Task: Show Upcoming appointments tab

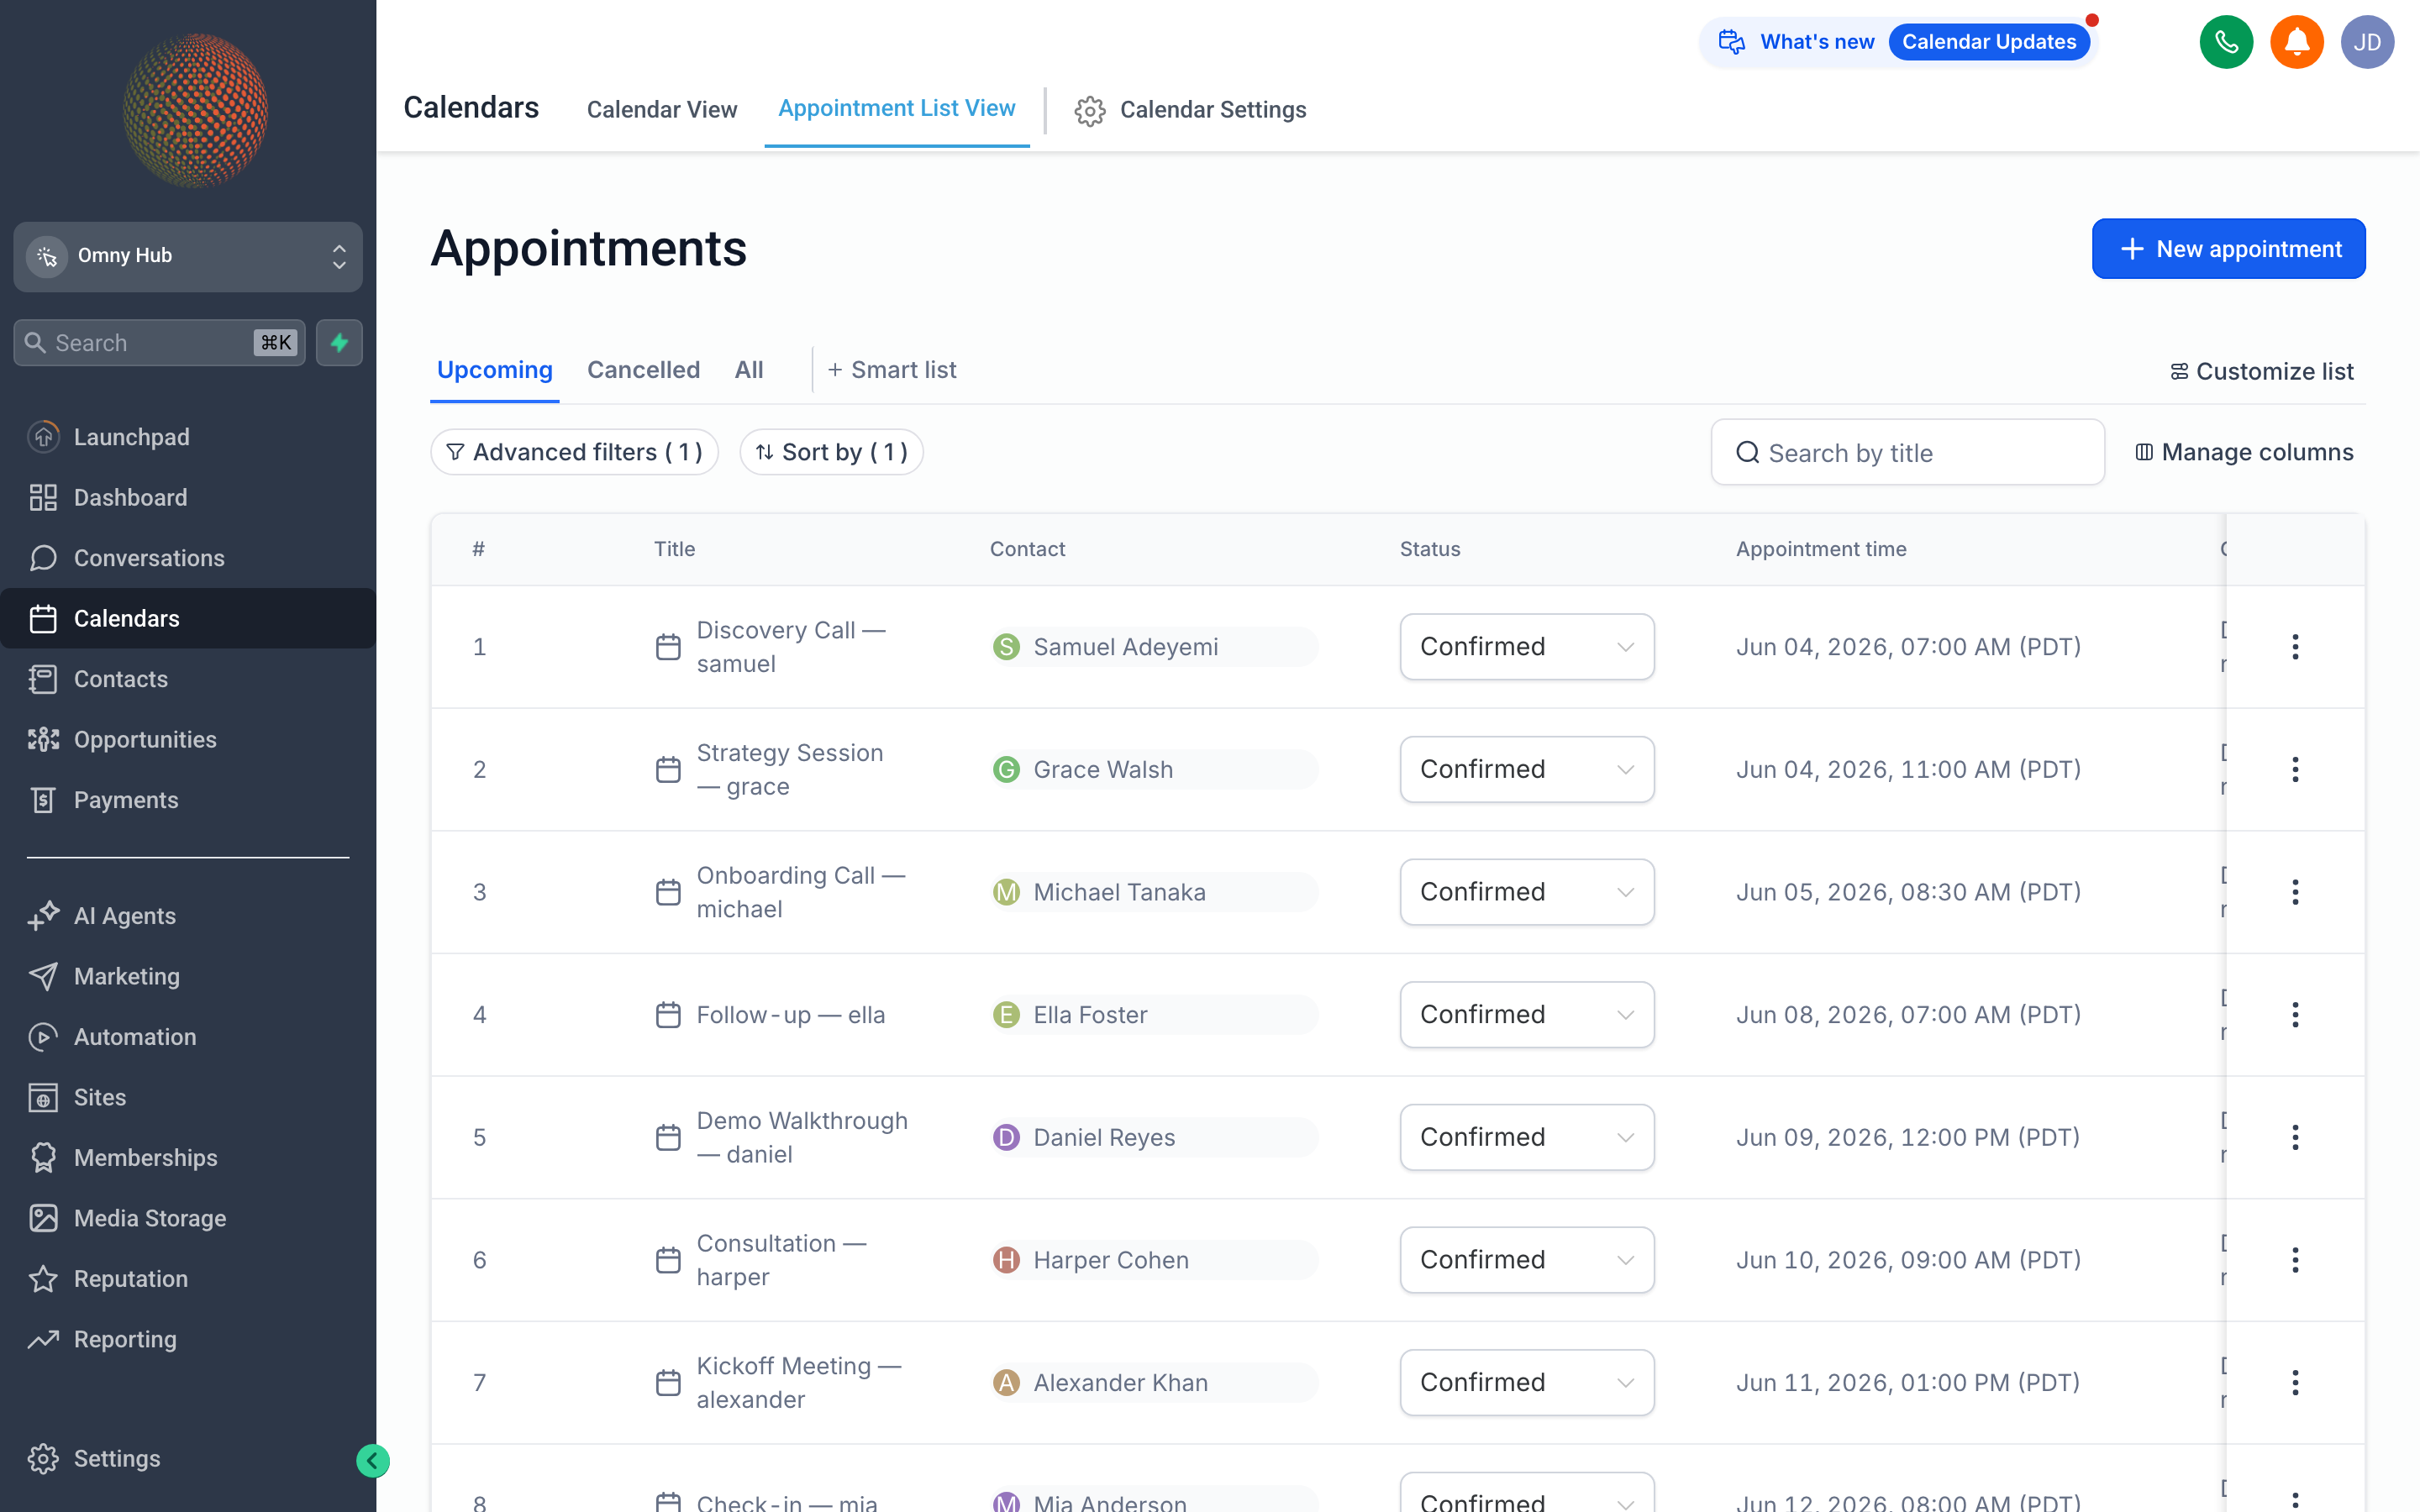Action: coord(495,370)
